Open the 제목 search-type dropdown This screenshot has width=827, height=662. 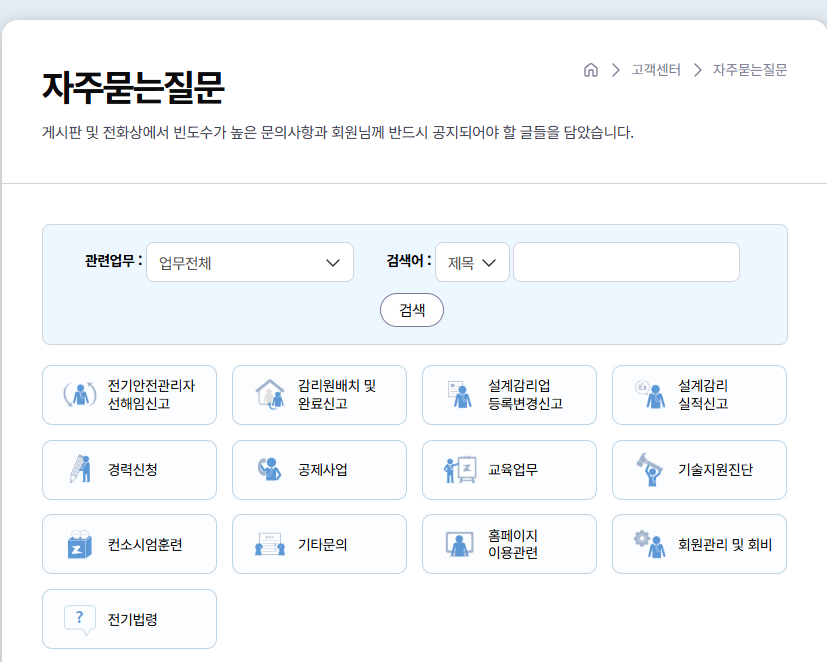click(472, 262)
